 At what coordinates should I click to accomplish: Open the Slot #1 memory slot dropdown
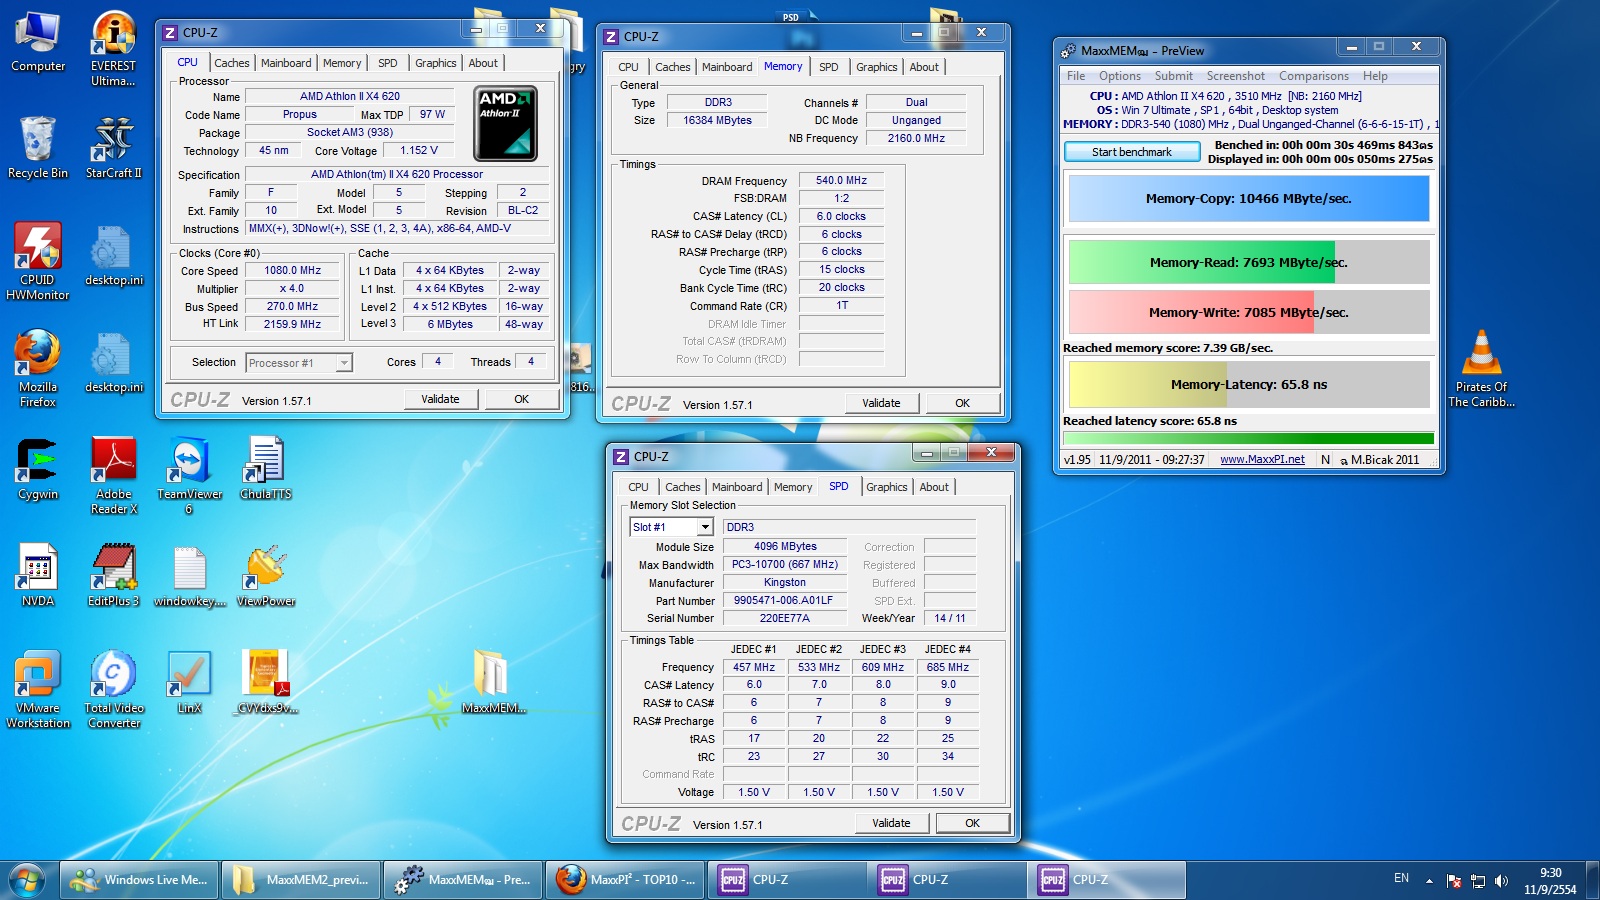tap(705, 527)
